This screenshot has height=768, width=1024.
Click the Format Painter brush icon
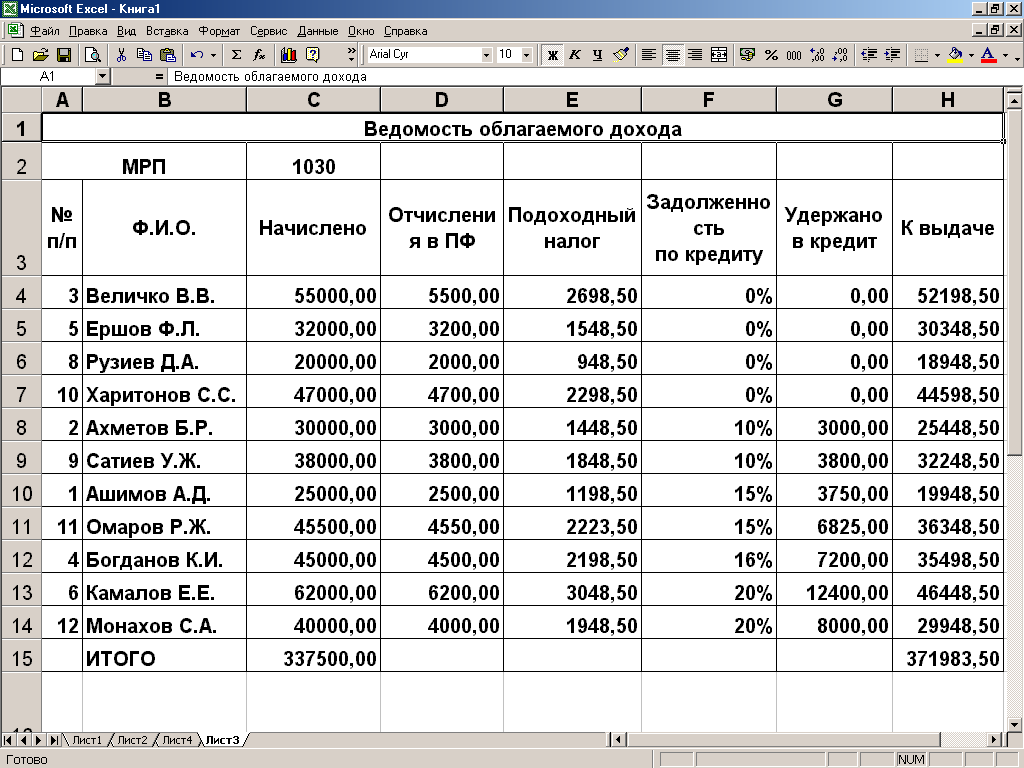[x=621, y=55]
